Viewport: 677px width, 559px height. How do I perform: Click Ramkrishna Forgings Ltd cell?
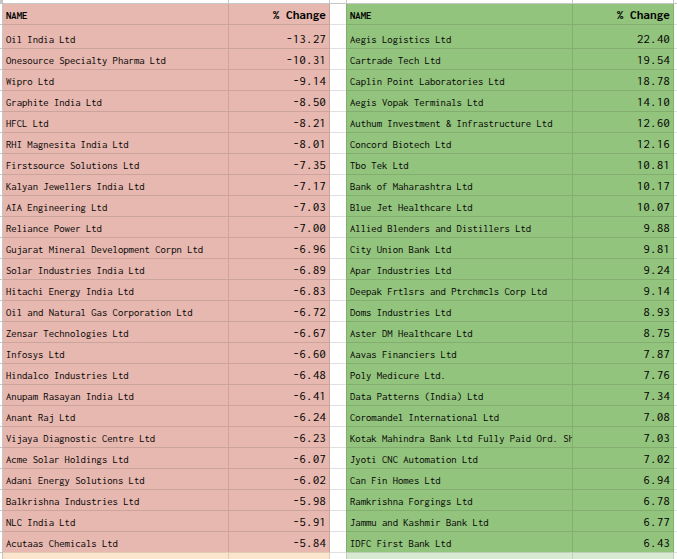(x=459, y=502)
